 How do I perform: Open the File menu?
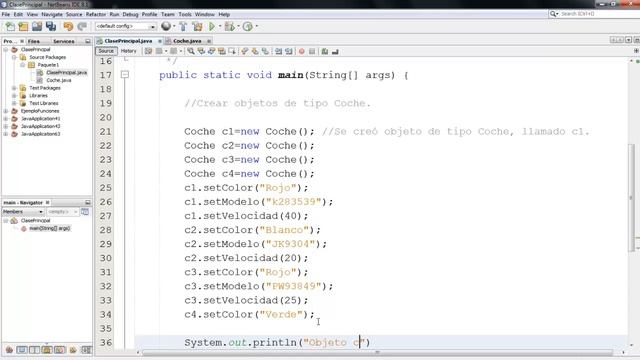click(6, 14)
